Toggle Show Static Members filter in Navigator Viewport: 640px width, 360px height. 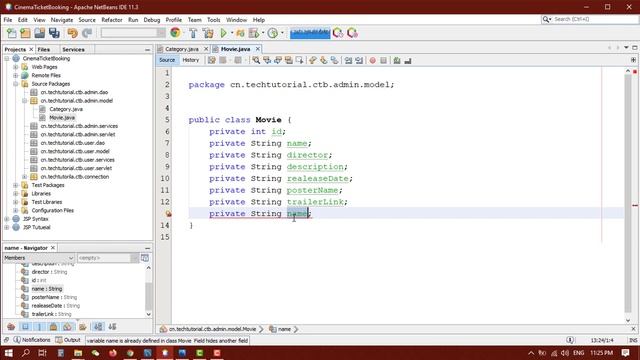click(39, 327)
